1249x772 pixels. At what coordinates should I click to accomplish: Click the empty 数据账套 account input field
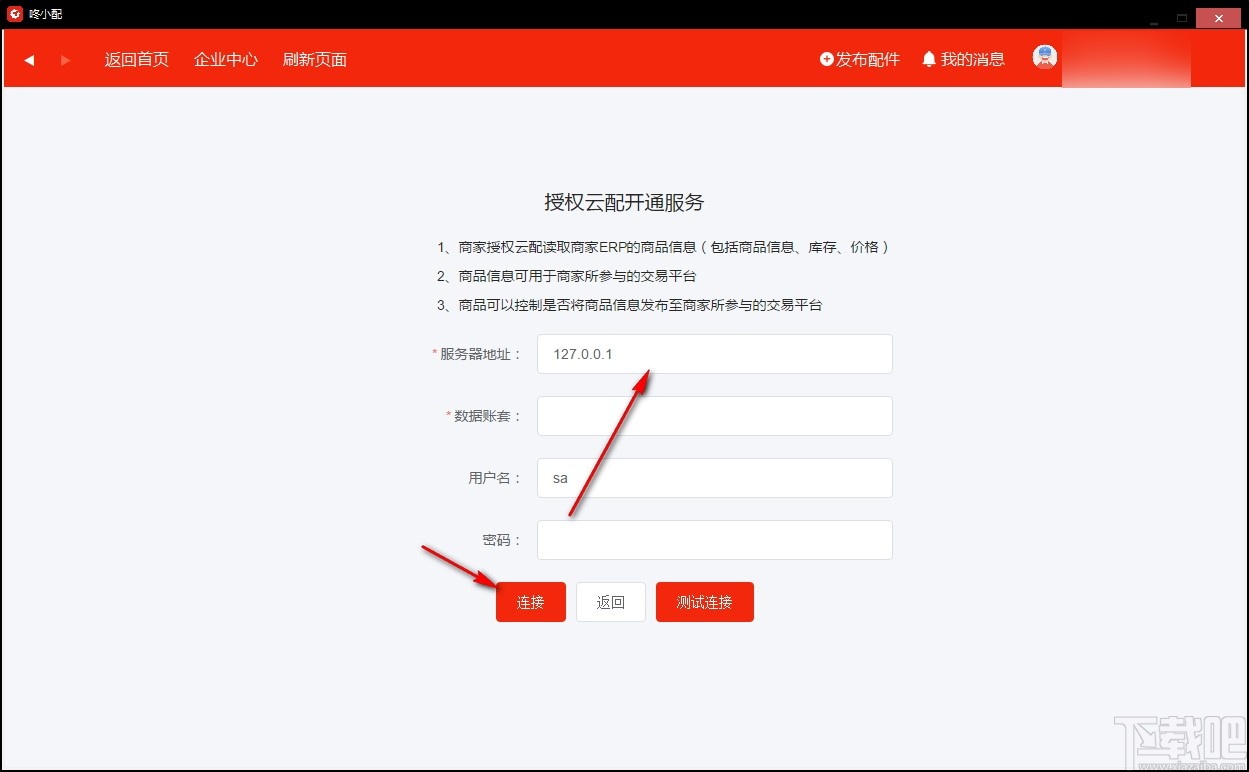coord(714,416)
